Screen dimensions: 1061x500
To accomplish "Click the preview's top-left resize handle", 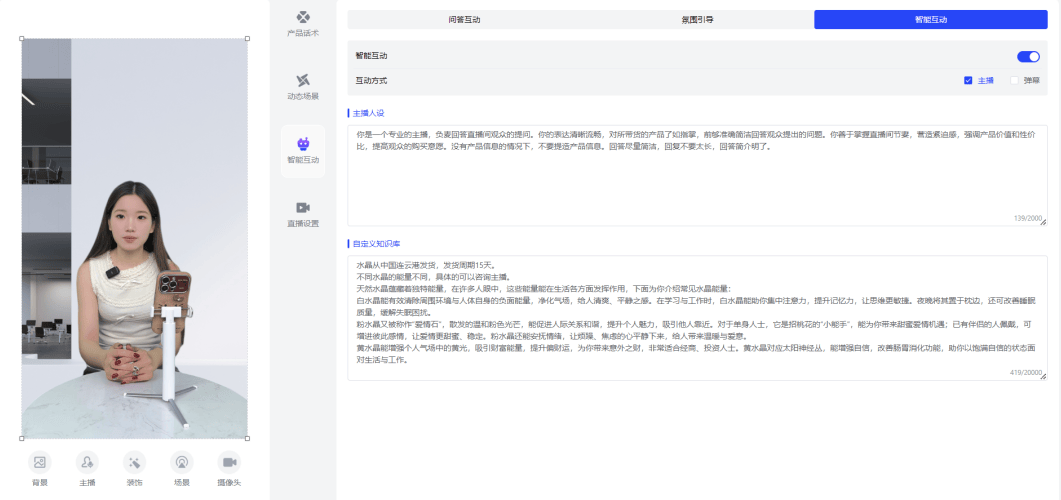I will click(22, 39).
